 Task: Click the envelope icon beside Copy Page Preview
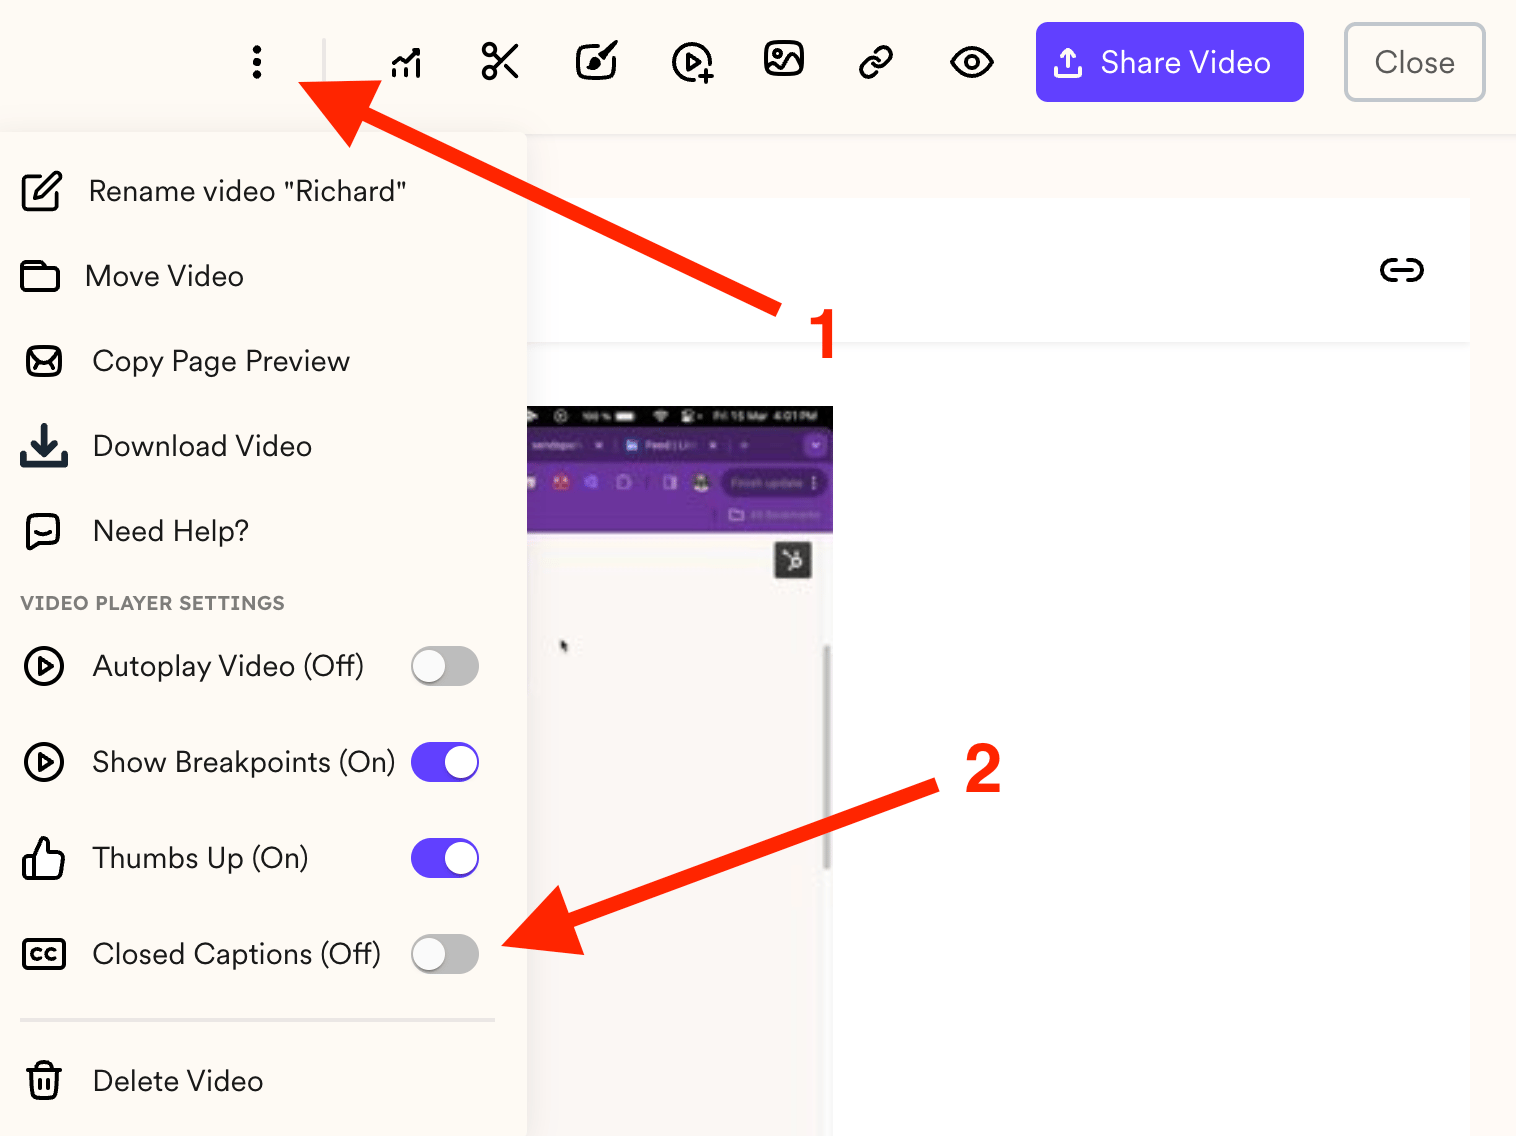tap(44, 361)
